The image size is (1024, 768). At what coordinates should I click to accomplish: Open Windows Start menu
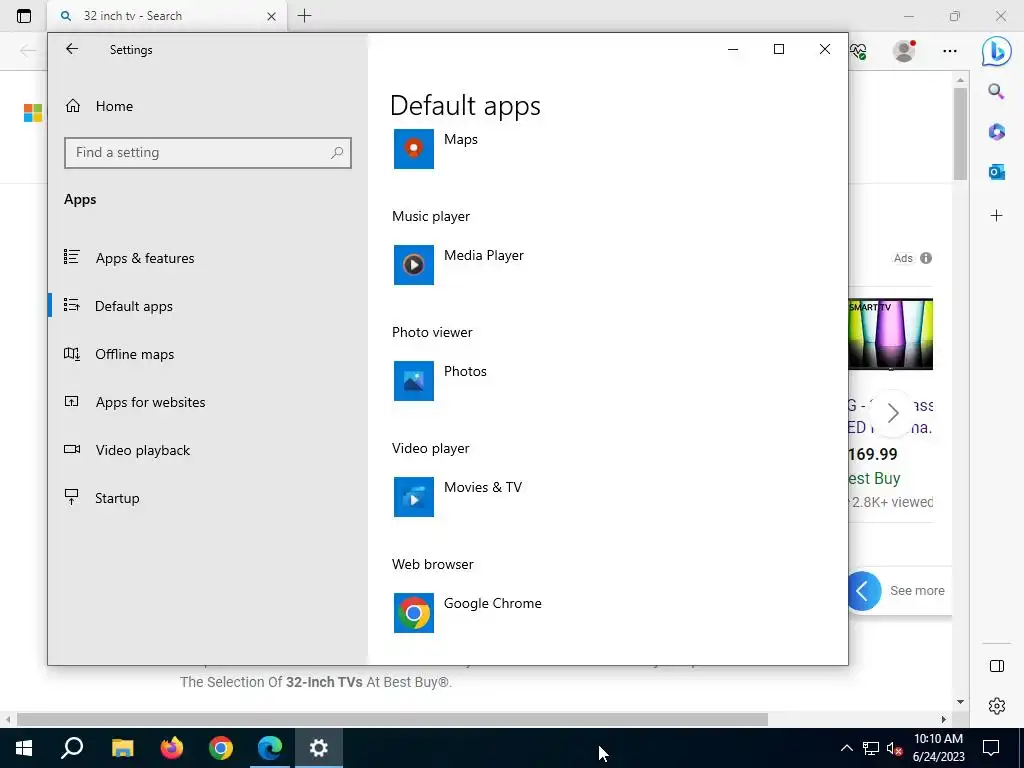coord(24,748)
